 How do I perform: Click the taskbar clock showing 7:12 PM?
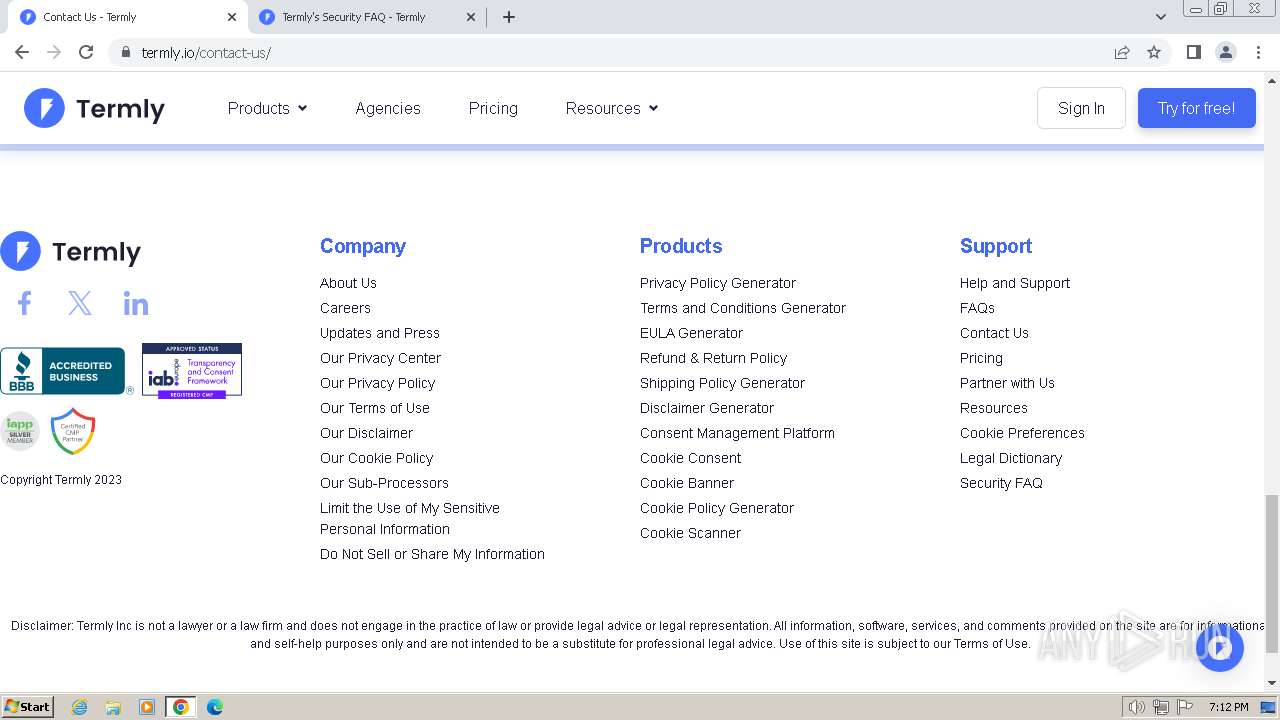[1228, 707]
